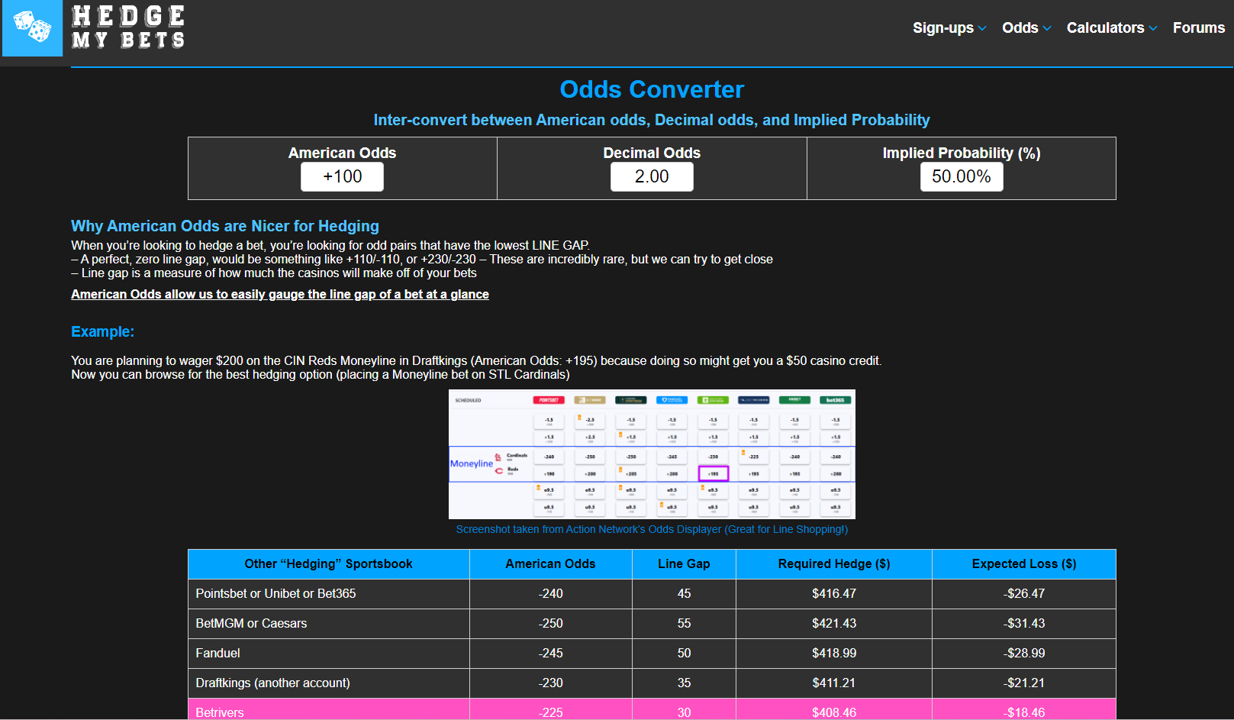Click the '$418.99' required hedge cell
Image resolution: width=1234 pixels, height=720 pixels.
coord(834,654)
